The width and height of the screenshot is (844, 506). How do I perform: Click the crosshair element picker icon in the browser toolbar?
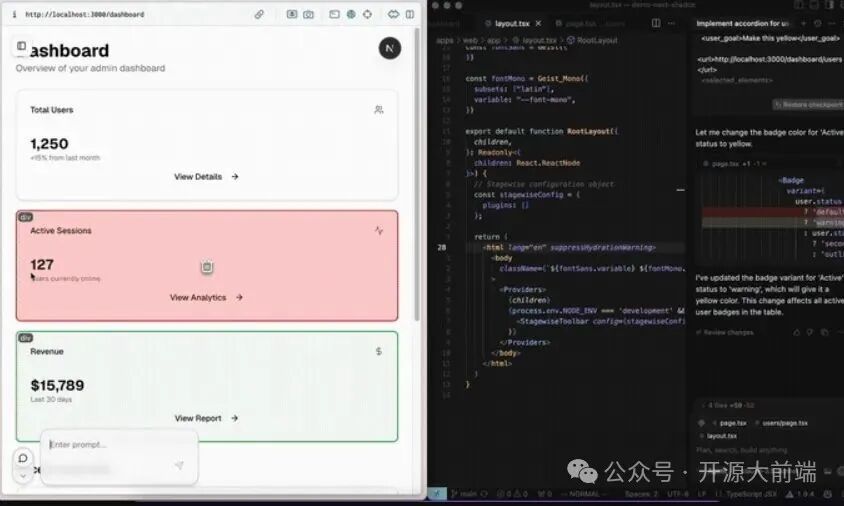367,15
